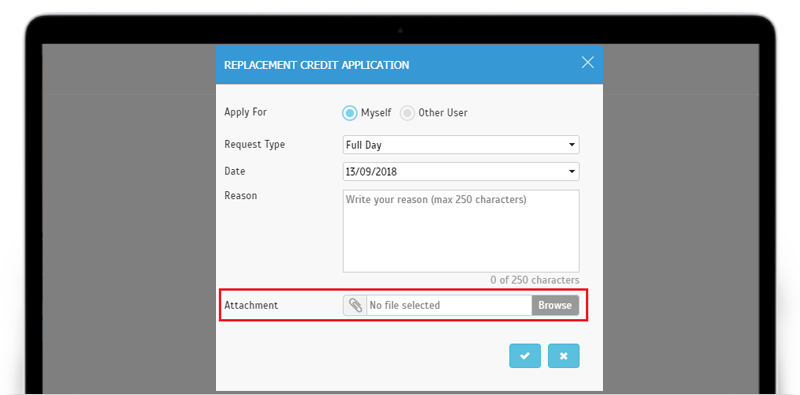
Task: Click the arrow on the Date combo box
Action: [x=571, y=172]
